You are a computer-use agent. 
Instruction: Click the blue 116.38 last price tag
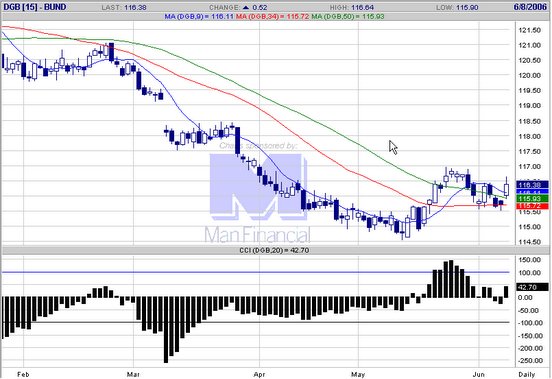point(532,185)
